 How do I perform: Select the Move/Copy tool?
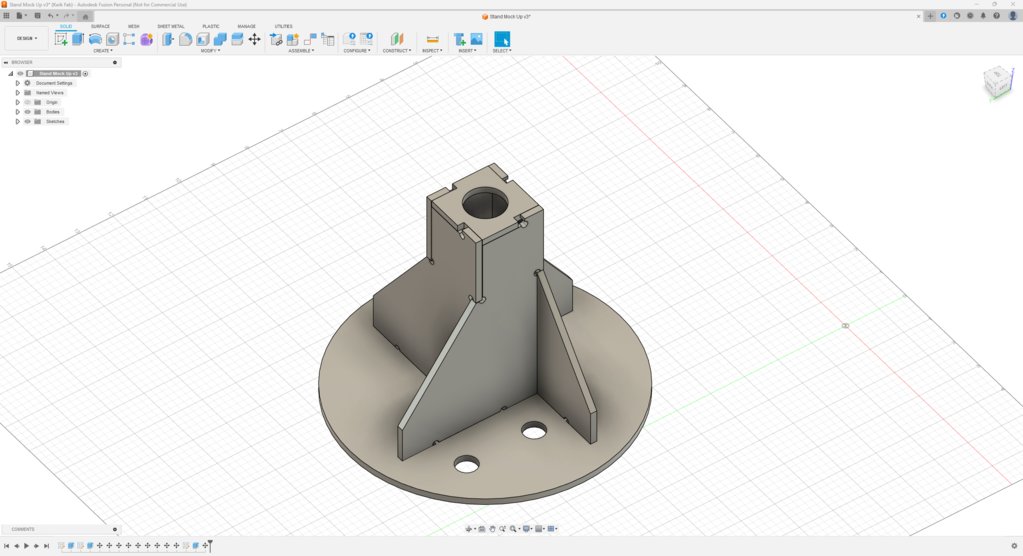click(254, 39)
